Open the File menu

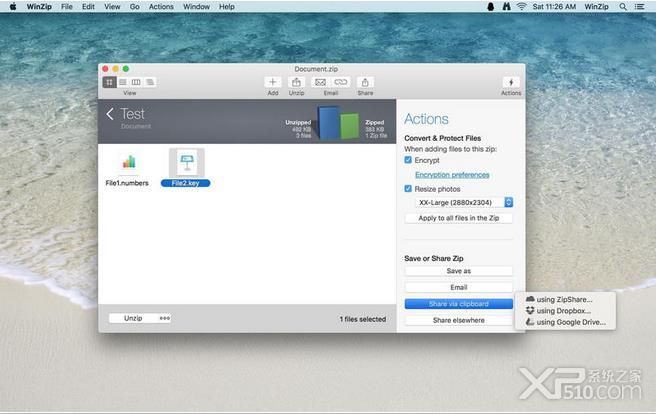click(67, 6)
